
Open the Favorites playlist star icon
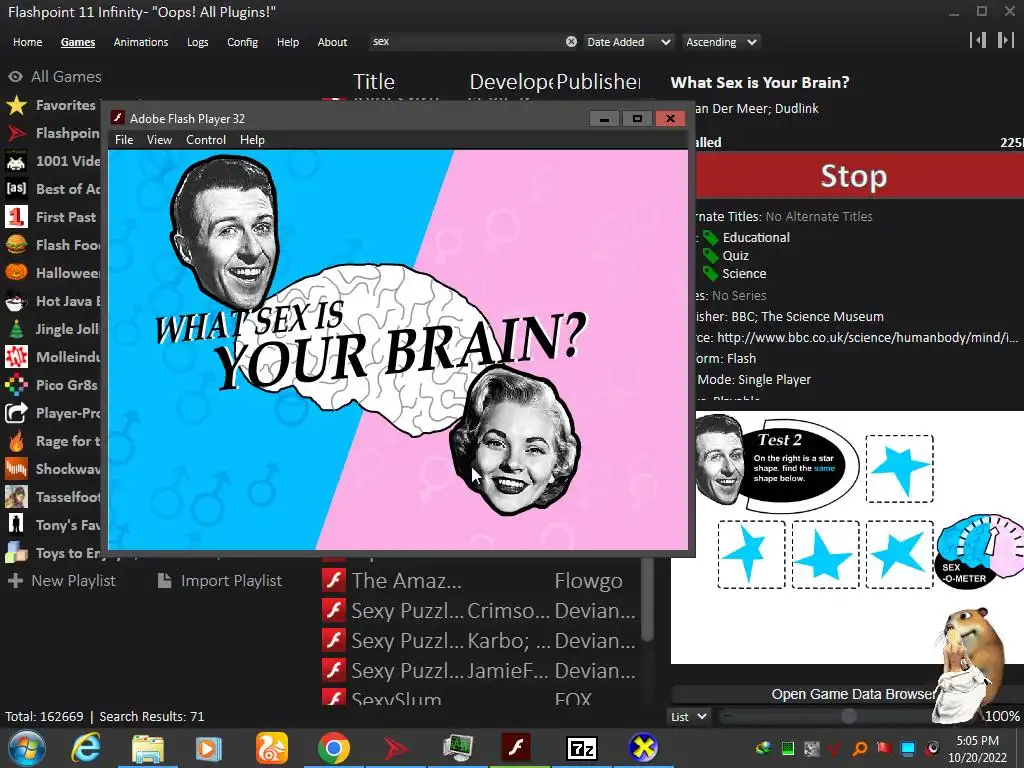tap(16, 105)
